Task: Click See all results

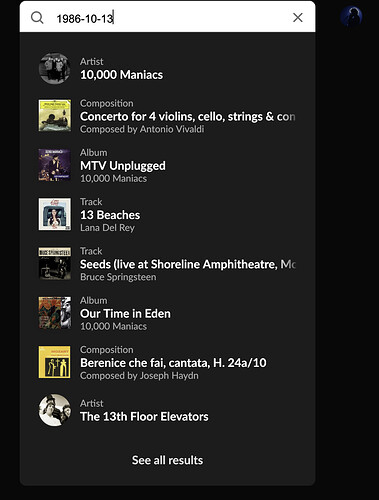Action: click(x=167, y=460)
